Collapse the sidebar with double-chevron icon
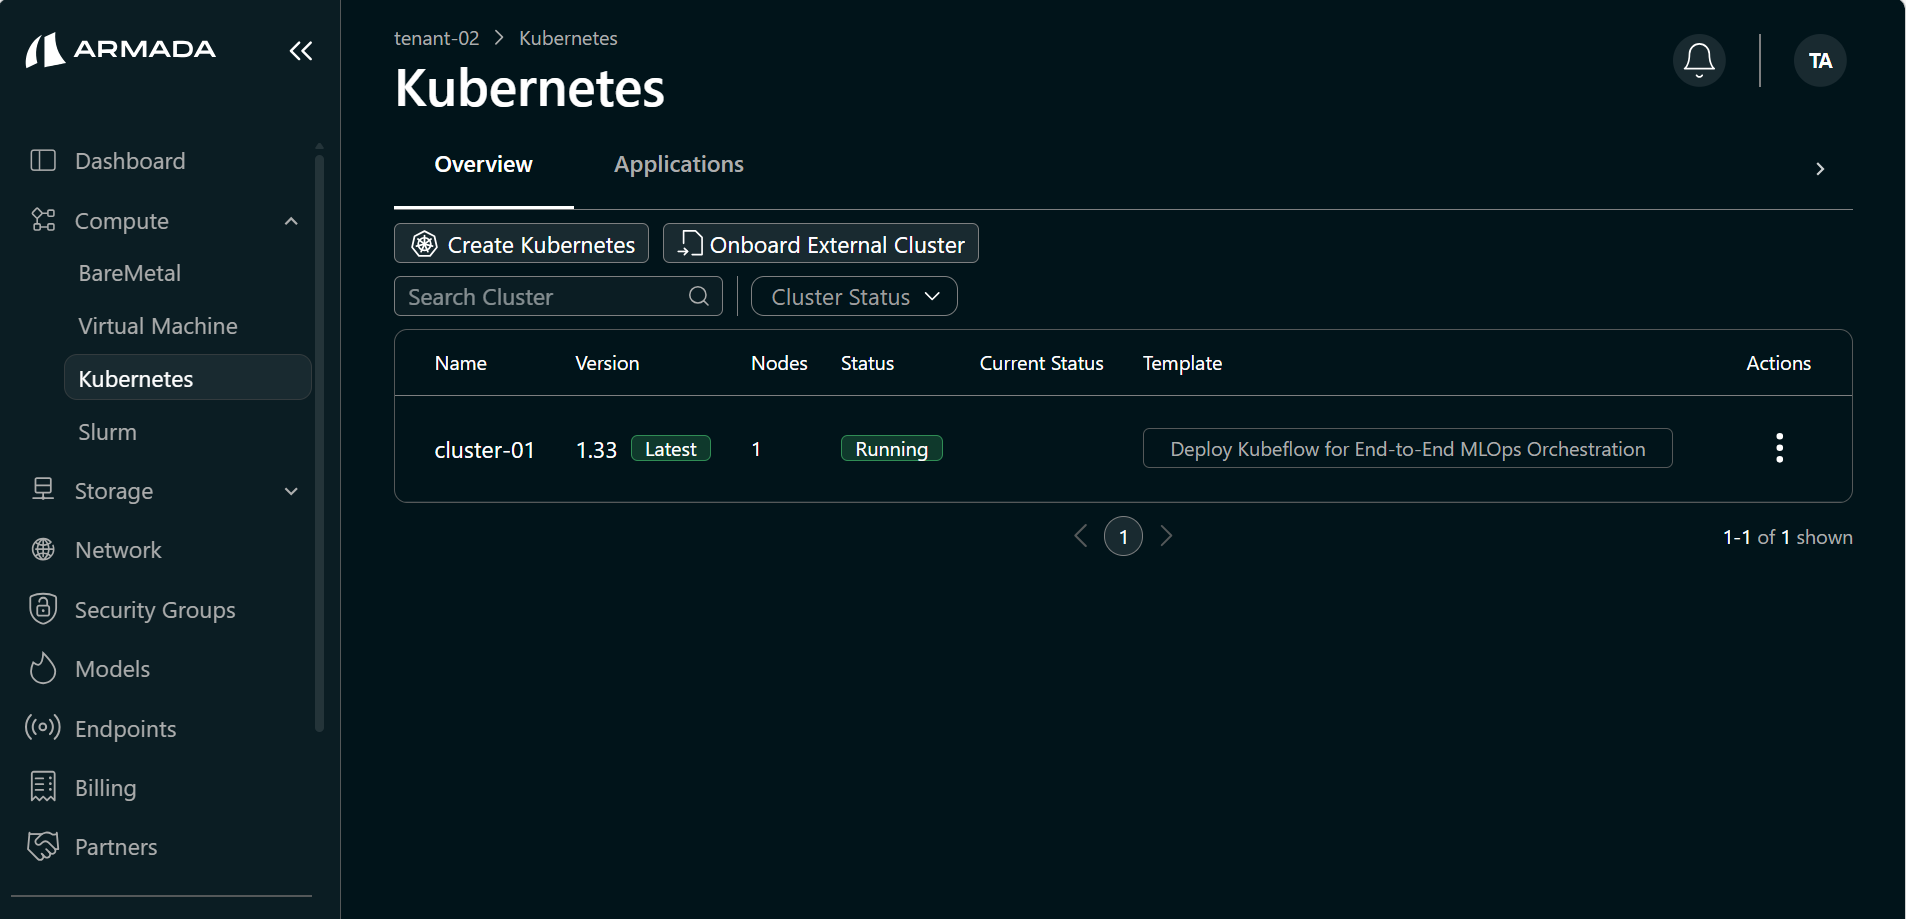1906x919 pixels. [x=300, y=51]
